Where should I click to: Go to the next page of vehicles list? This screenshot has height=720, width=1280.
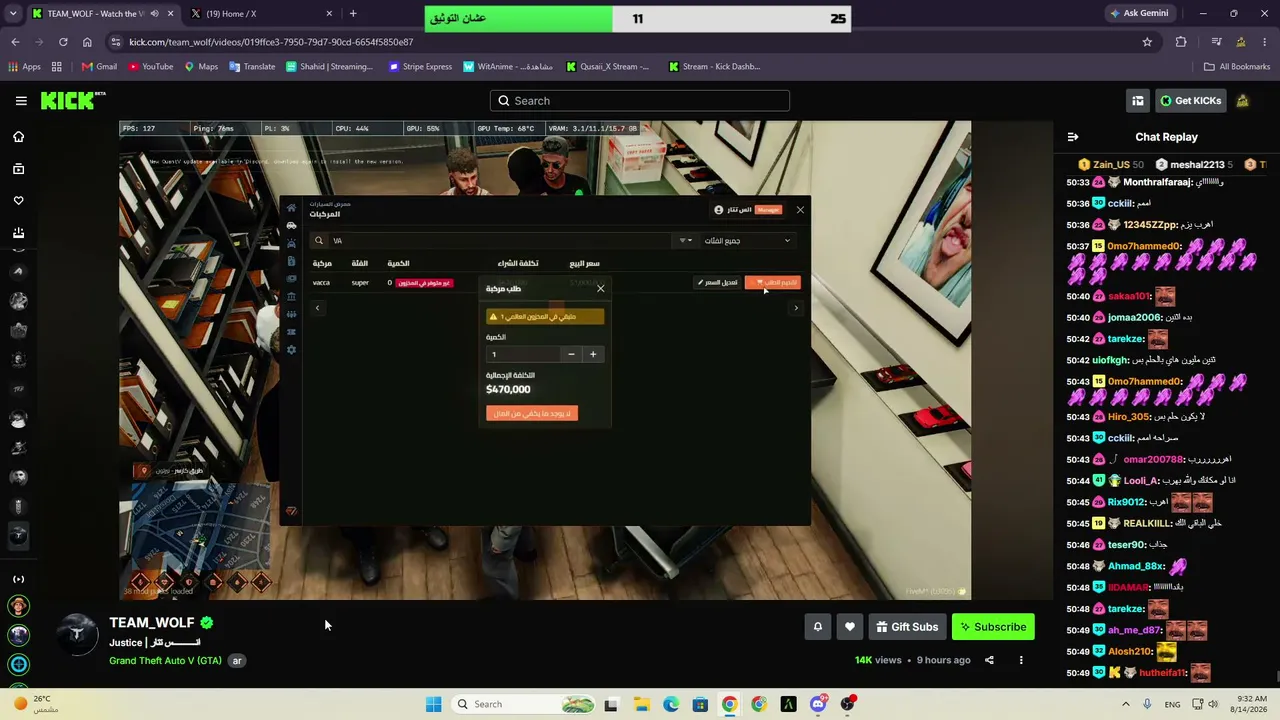(796, 308)
